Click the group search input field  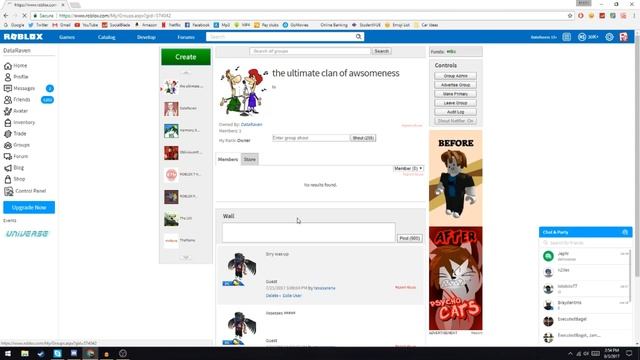coord(310,51)
